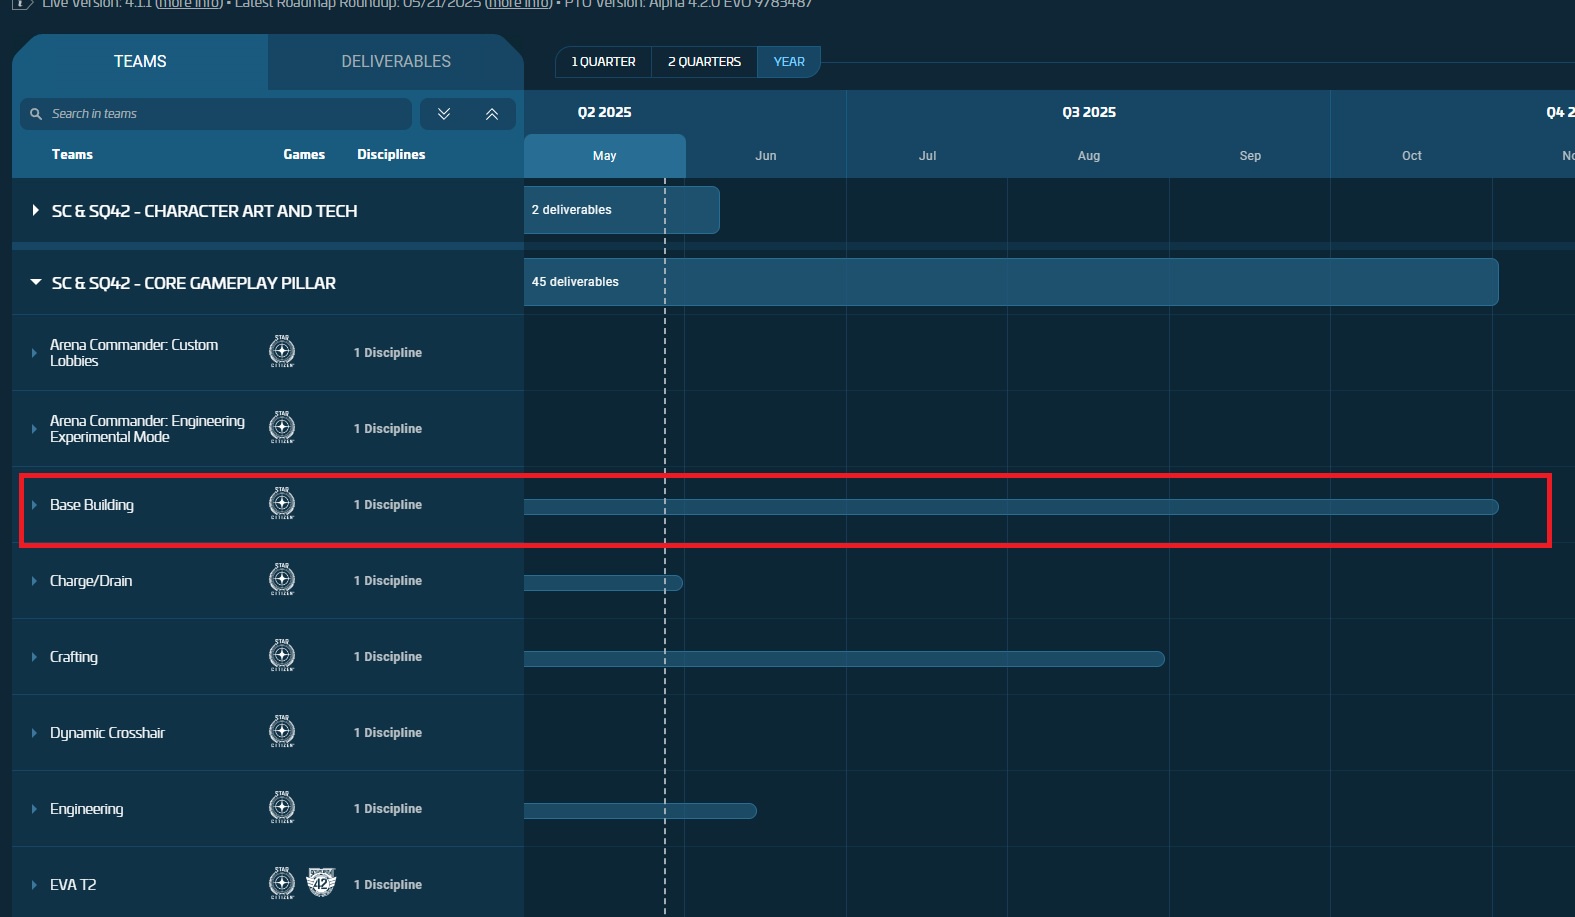Select the 1 Quarter timeline view
Screen dimensions: 1575x917
point(603,62)
